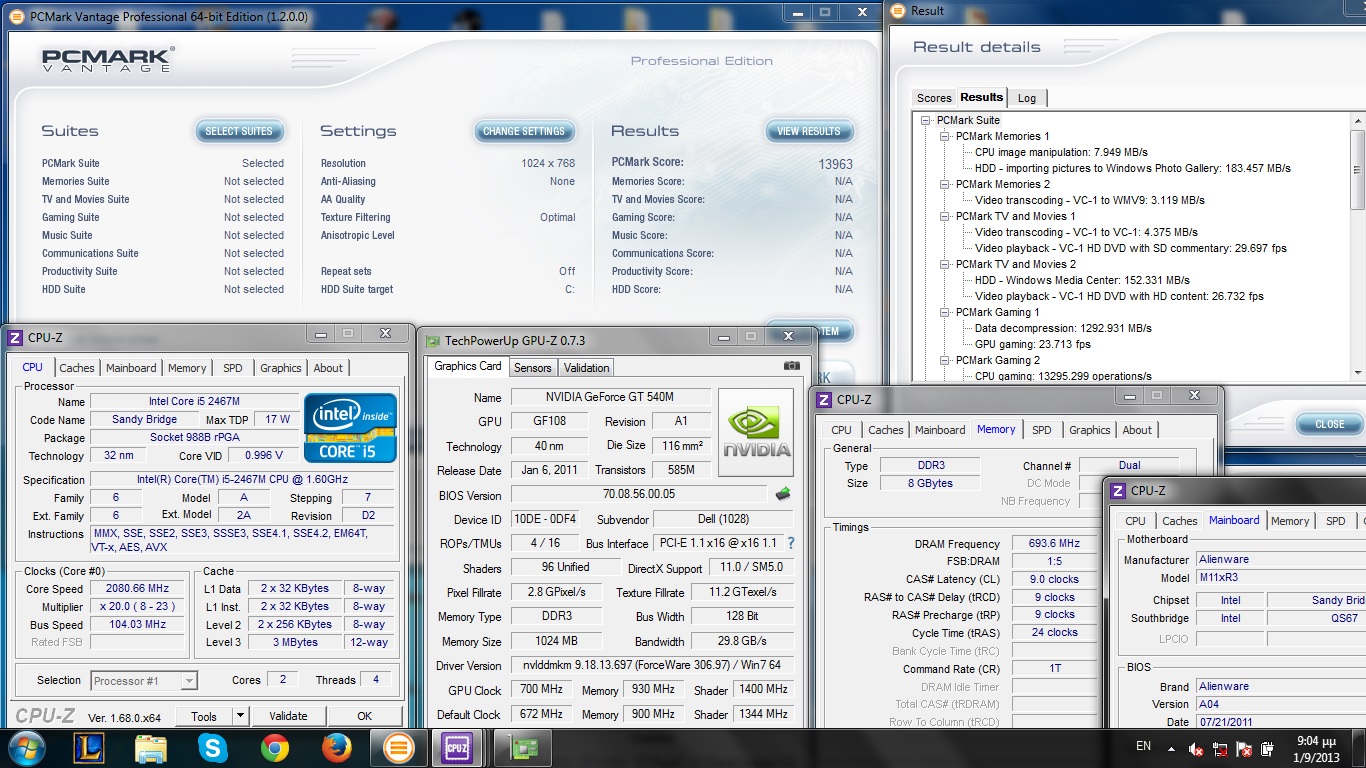Collapse the PCMark Gaming 1 node
Image resolution: width=1366 pixels, height=768 pixels.
(x=945, y=312)
